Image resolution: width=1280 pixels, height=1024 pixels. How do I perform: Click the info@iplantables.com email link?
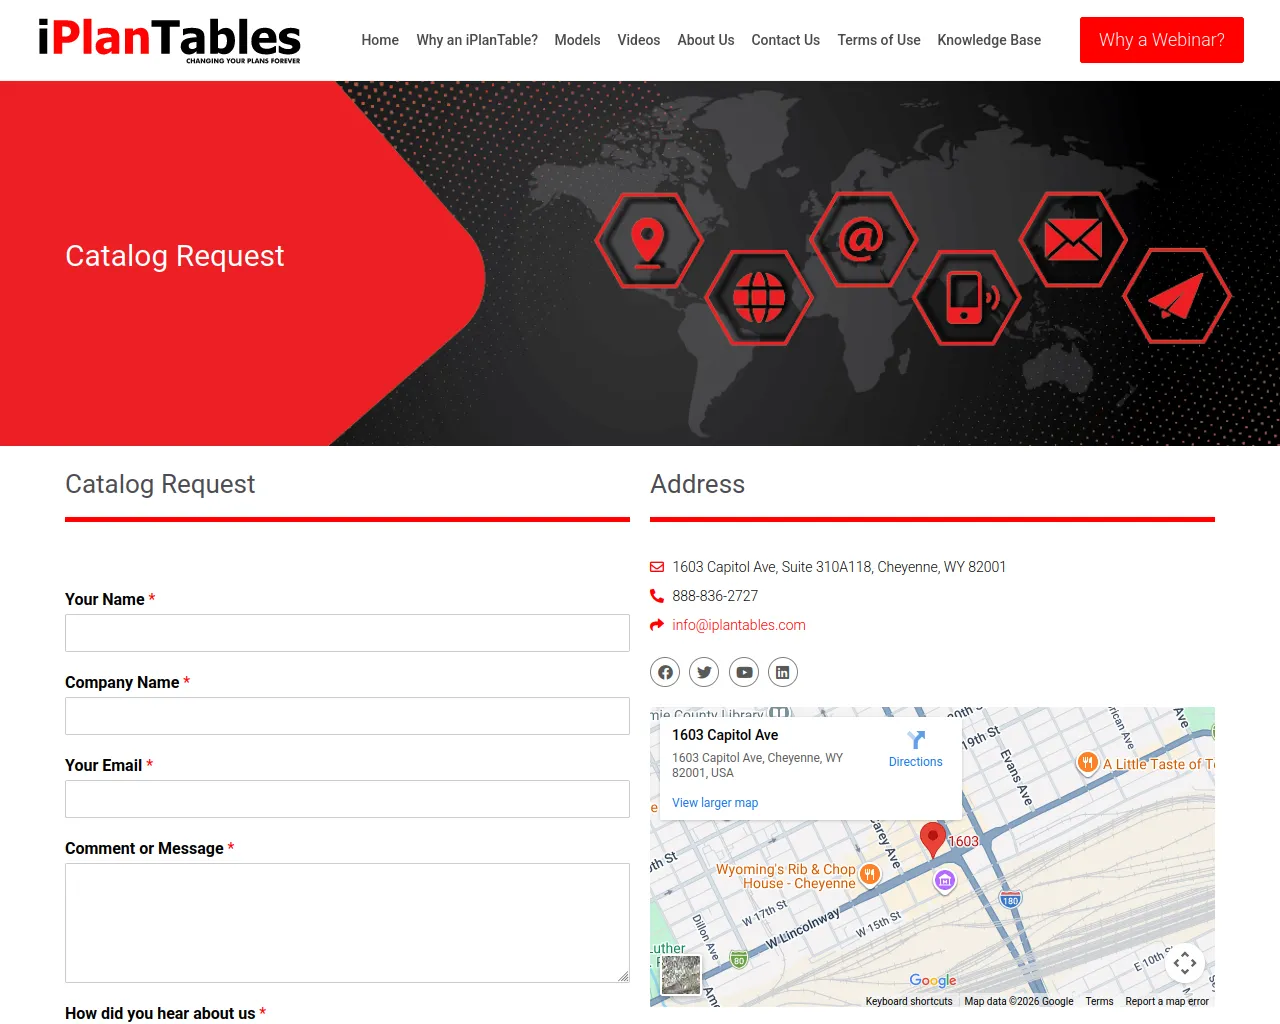739,625
